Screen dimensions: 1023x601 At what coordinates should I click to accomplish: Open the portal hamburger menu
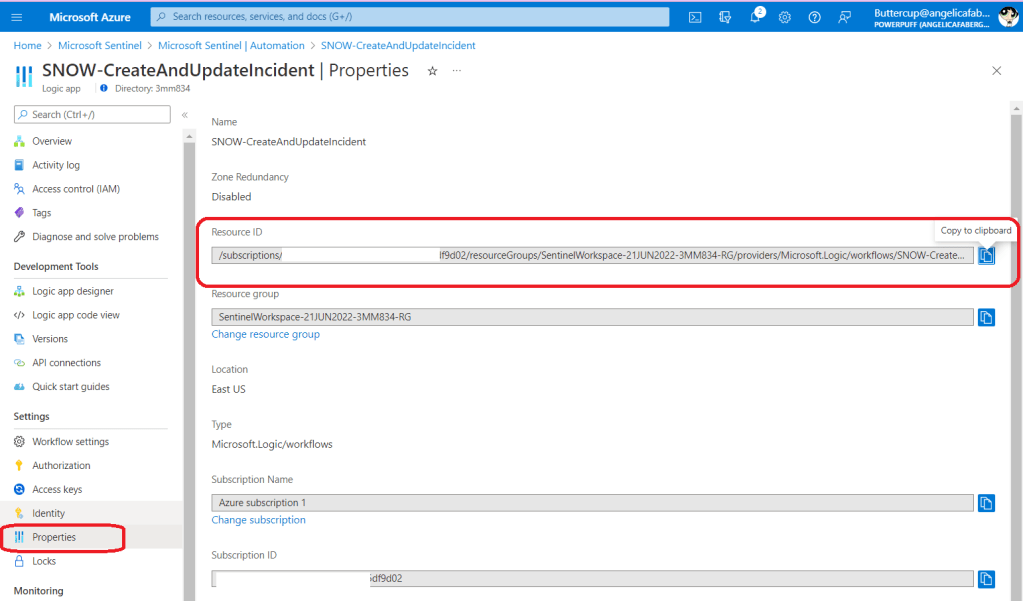tap(17, 17)
